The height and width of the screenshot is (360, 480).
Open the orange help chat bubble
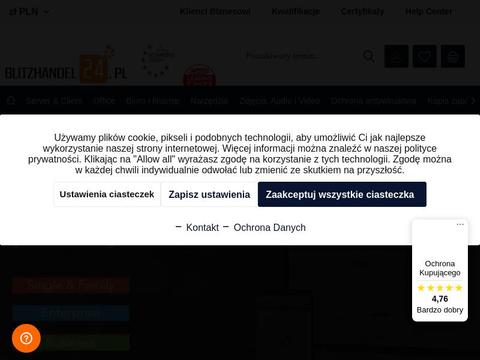tap(26, 338)
